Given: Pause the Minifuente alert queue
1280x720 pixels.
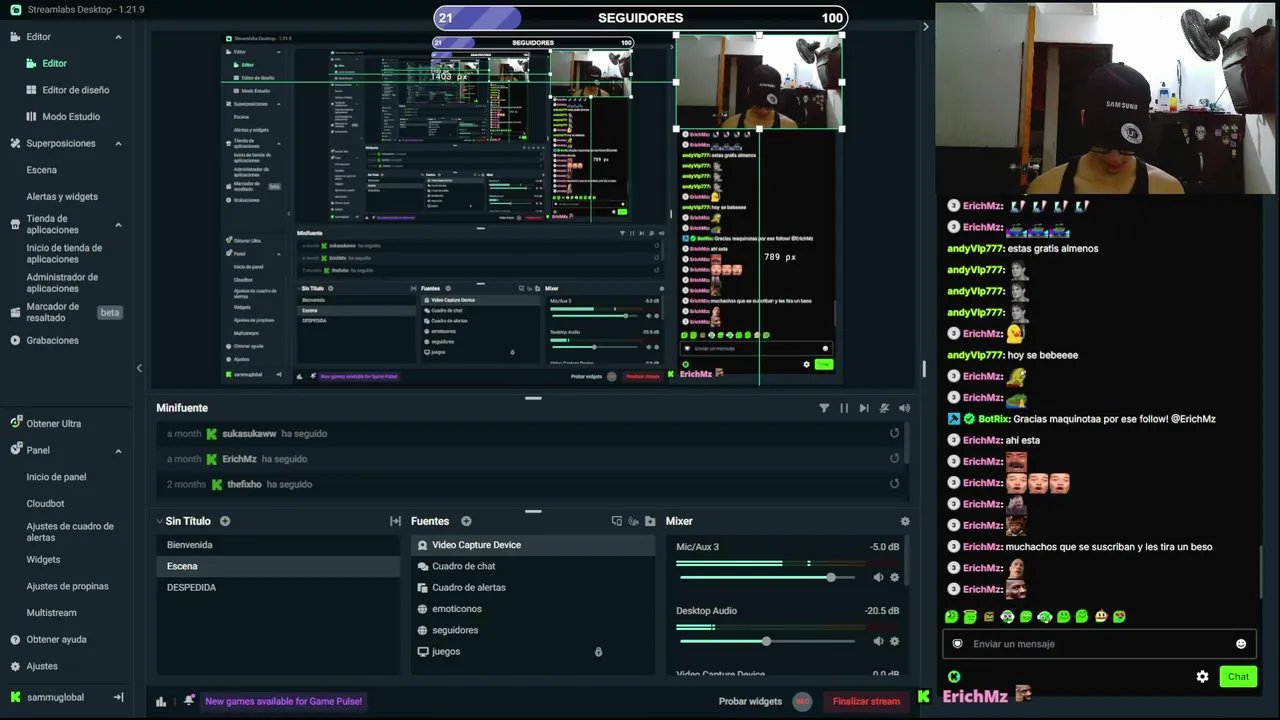Looking at the screenshot, I should [844, 408].
